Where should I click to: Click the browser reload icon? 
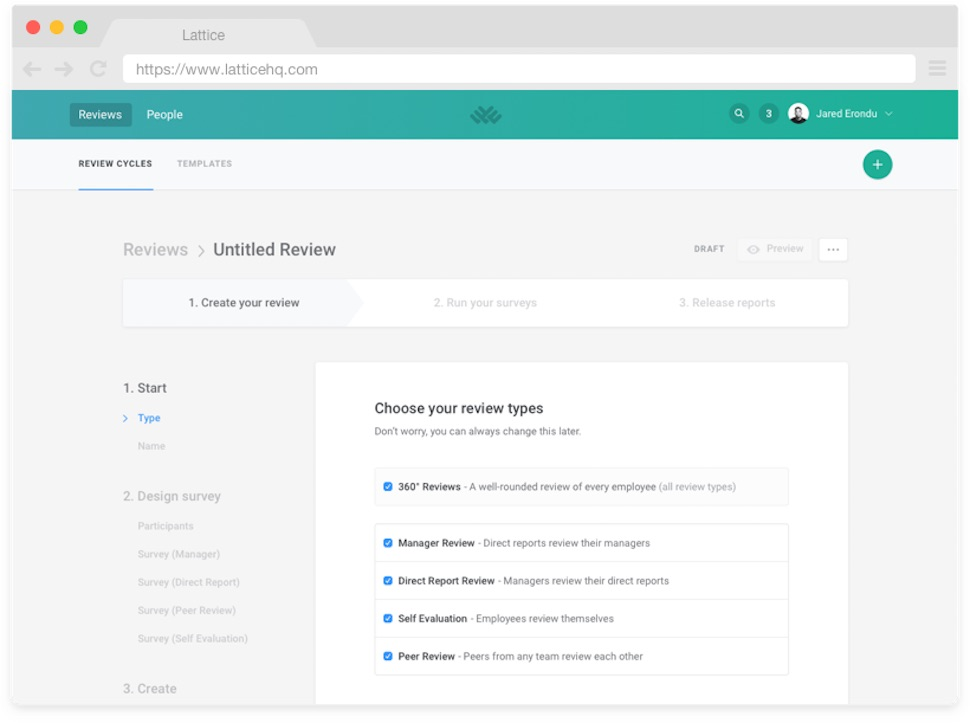[97, 68]
